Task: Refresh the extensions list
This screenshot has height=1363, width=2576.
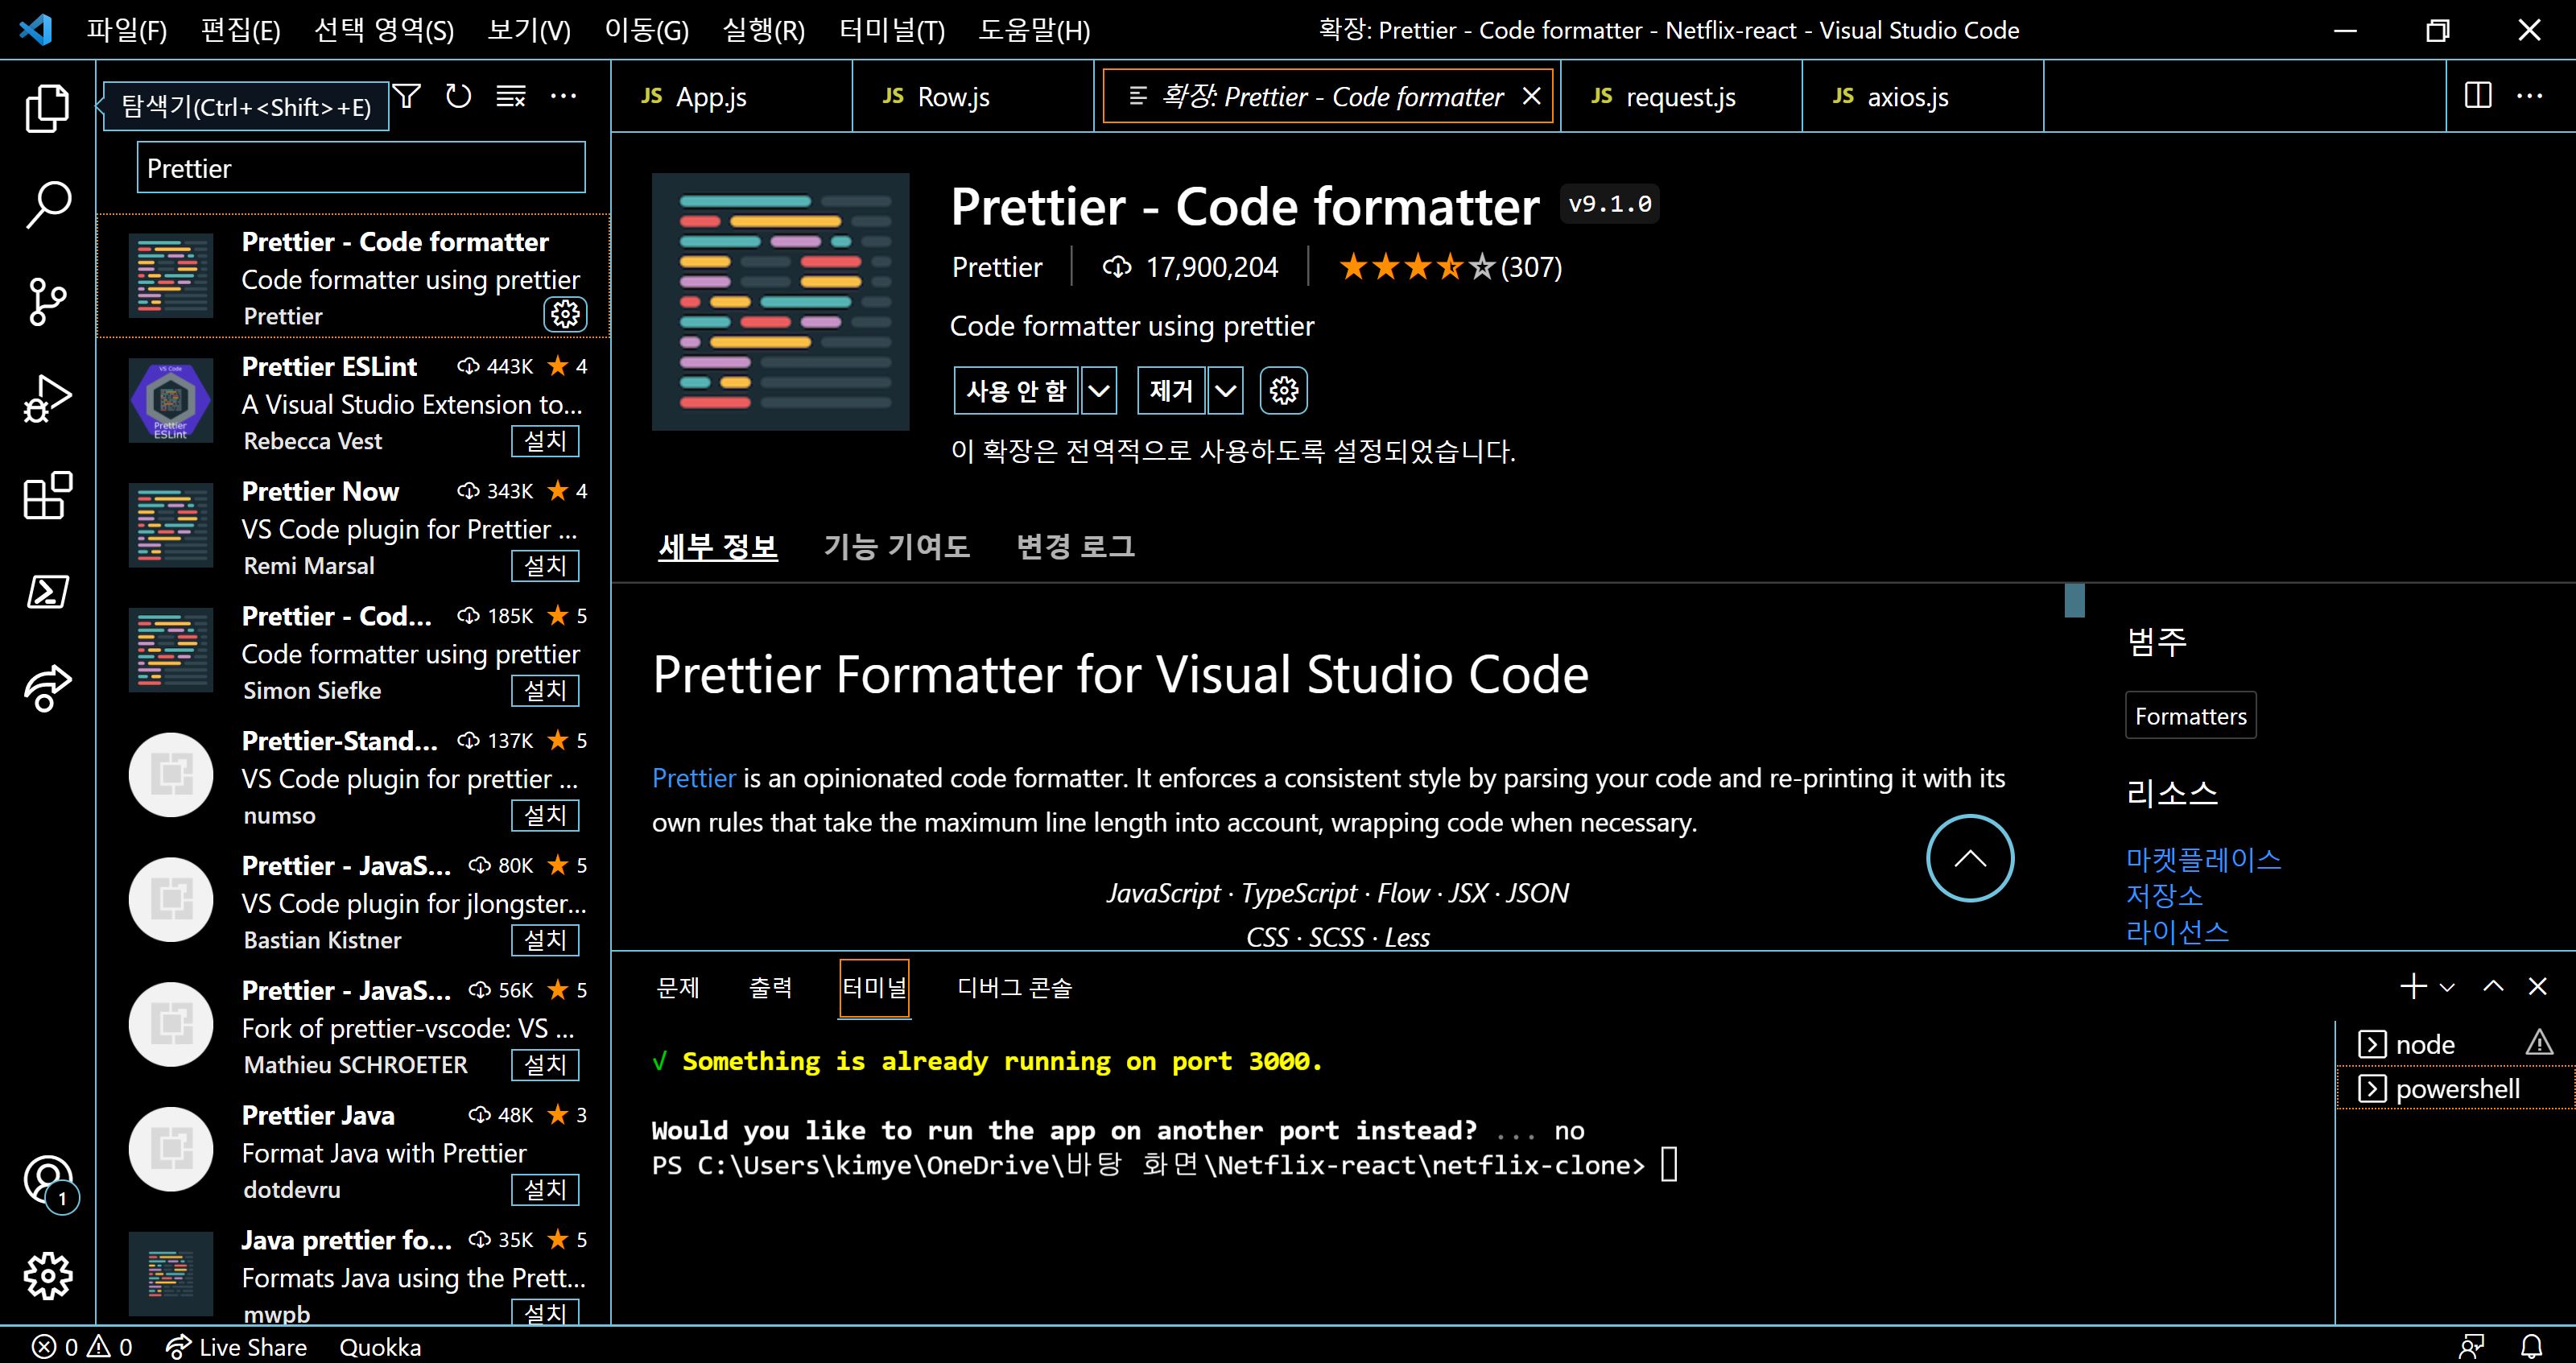Action: point(458,96)
